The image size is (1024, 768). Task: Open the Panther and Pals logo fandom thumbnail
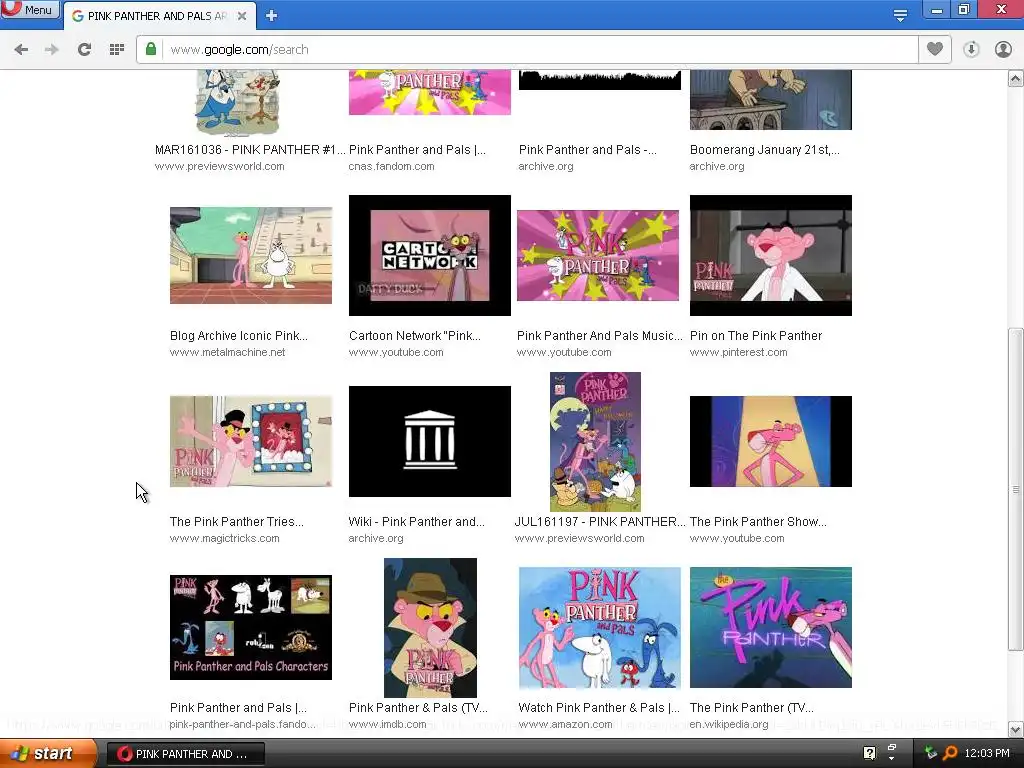click(x=430, y=93)
